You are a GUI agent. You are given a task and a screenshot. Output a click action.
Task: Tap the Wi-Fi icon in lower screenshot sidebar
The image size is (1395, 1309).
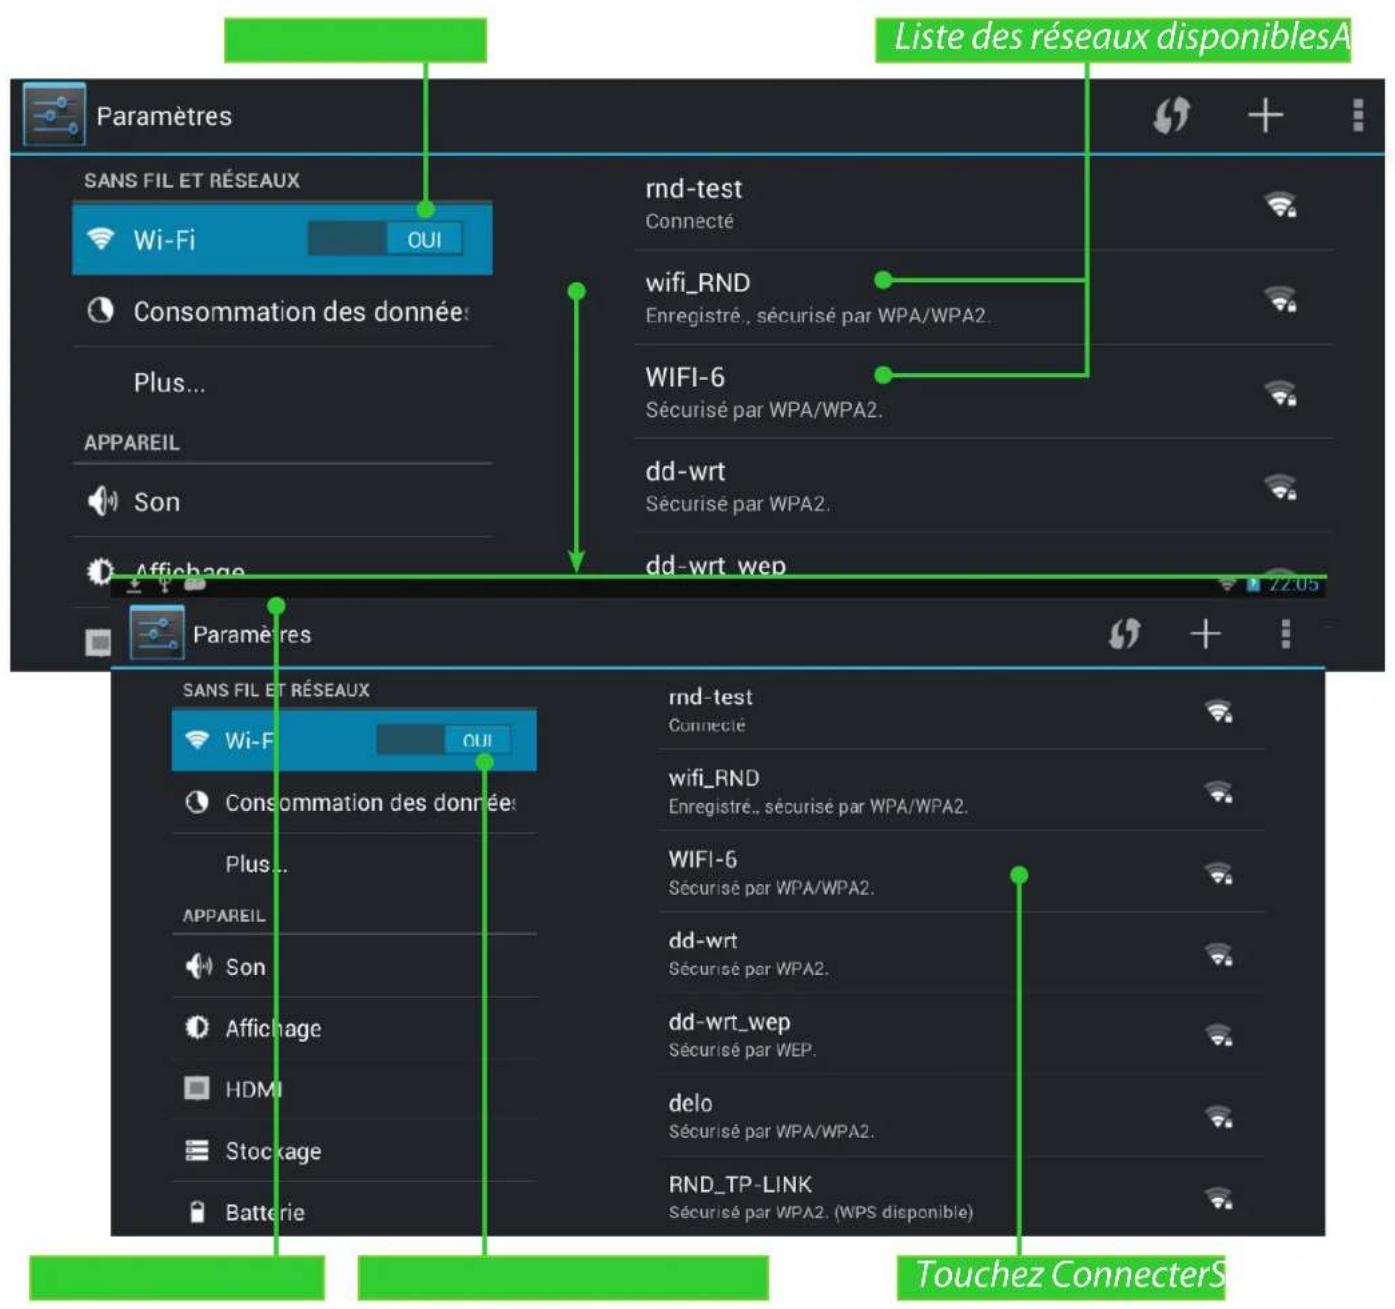[x=197, y=740]
